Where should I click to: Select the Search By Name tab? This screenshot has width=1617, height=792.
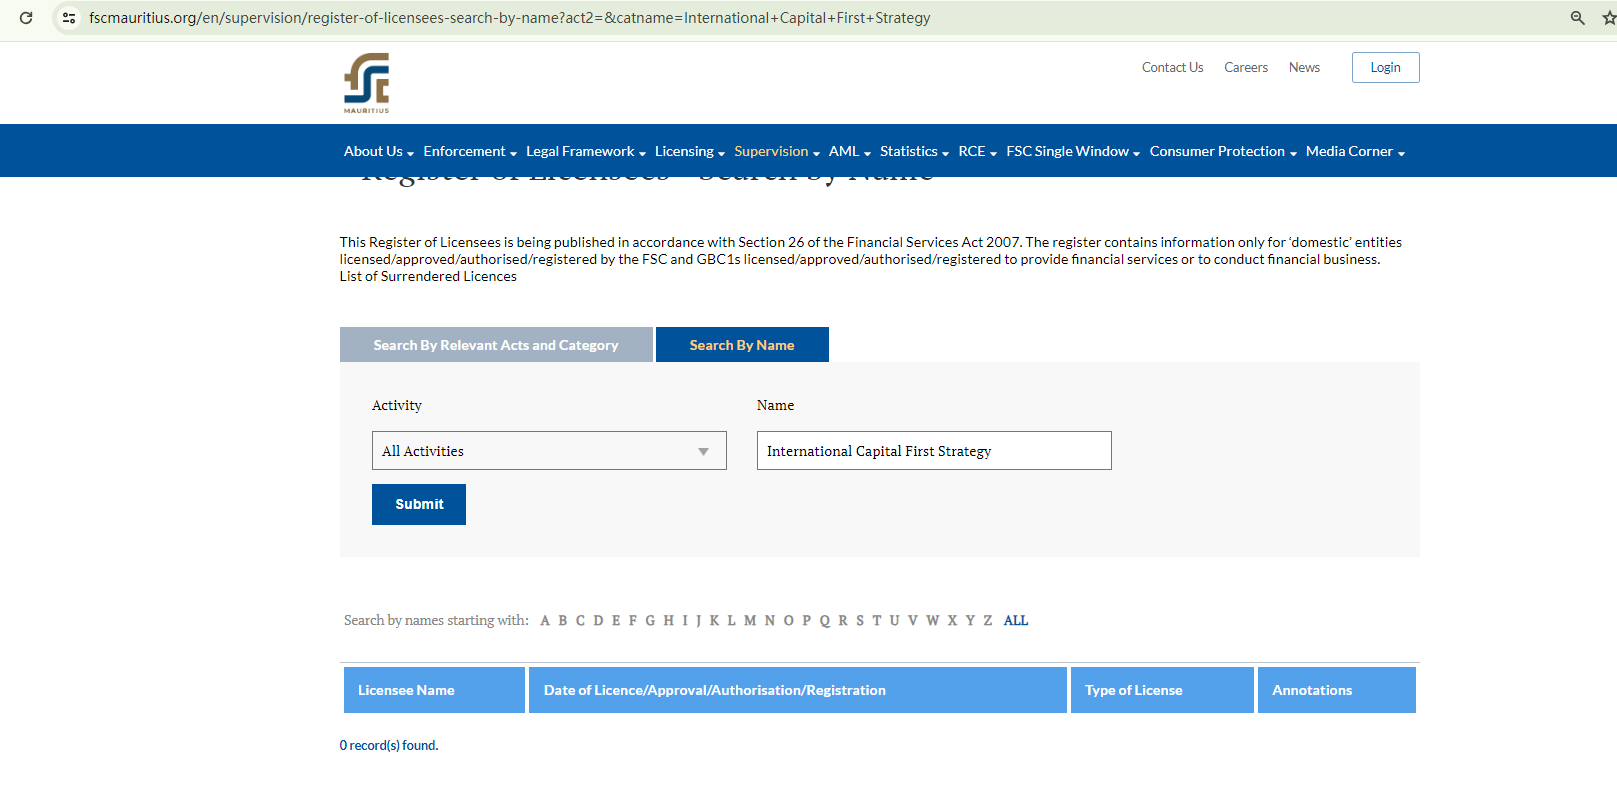[742, 345]
